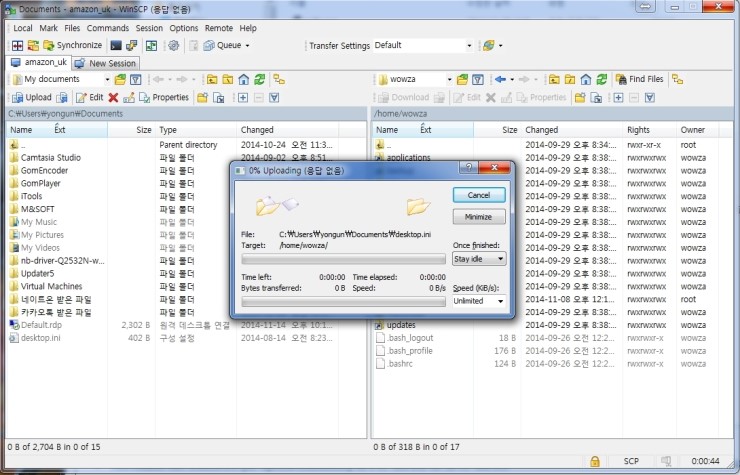Open the Session menu

click(149, 28)
